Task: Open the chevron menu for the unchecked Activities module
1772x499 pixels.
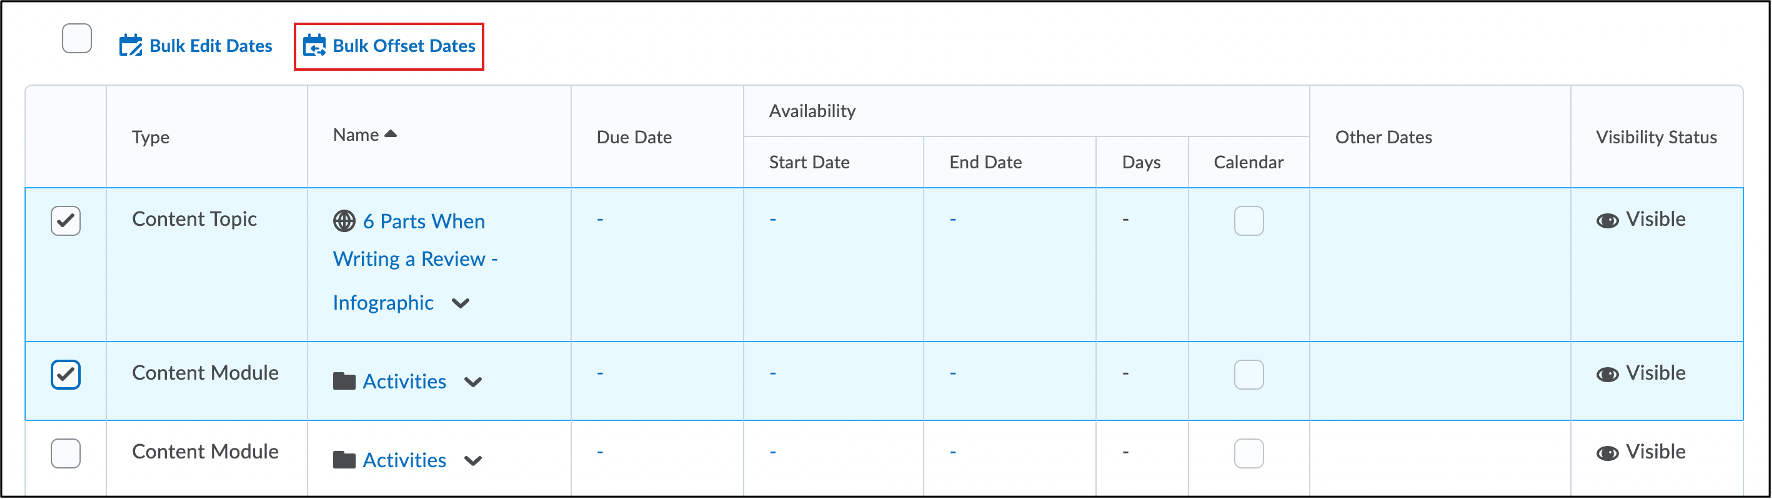Action: tap(473, 461)
